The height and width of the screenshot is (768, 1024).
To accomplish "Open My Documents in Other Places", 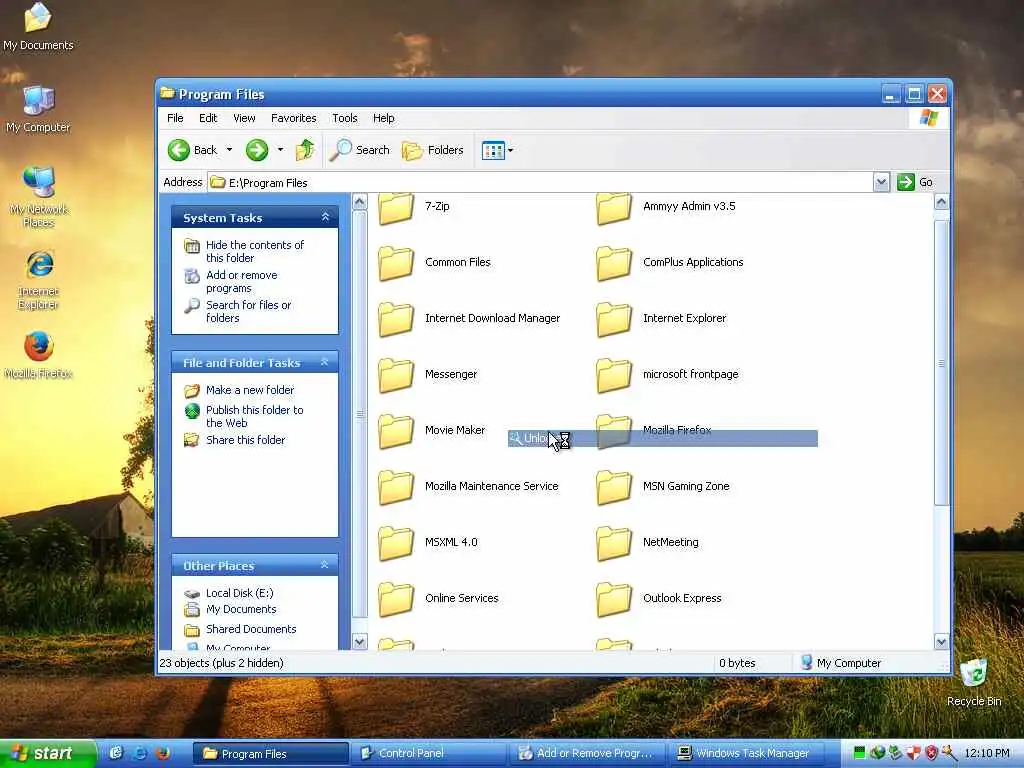I will coord(241,609).
